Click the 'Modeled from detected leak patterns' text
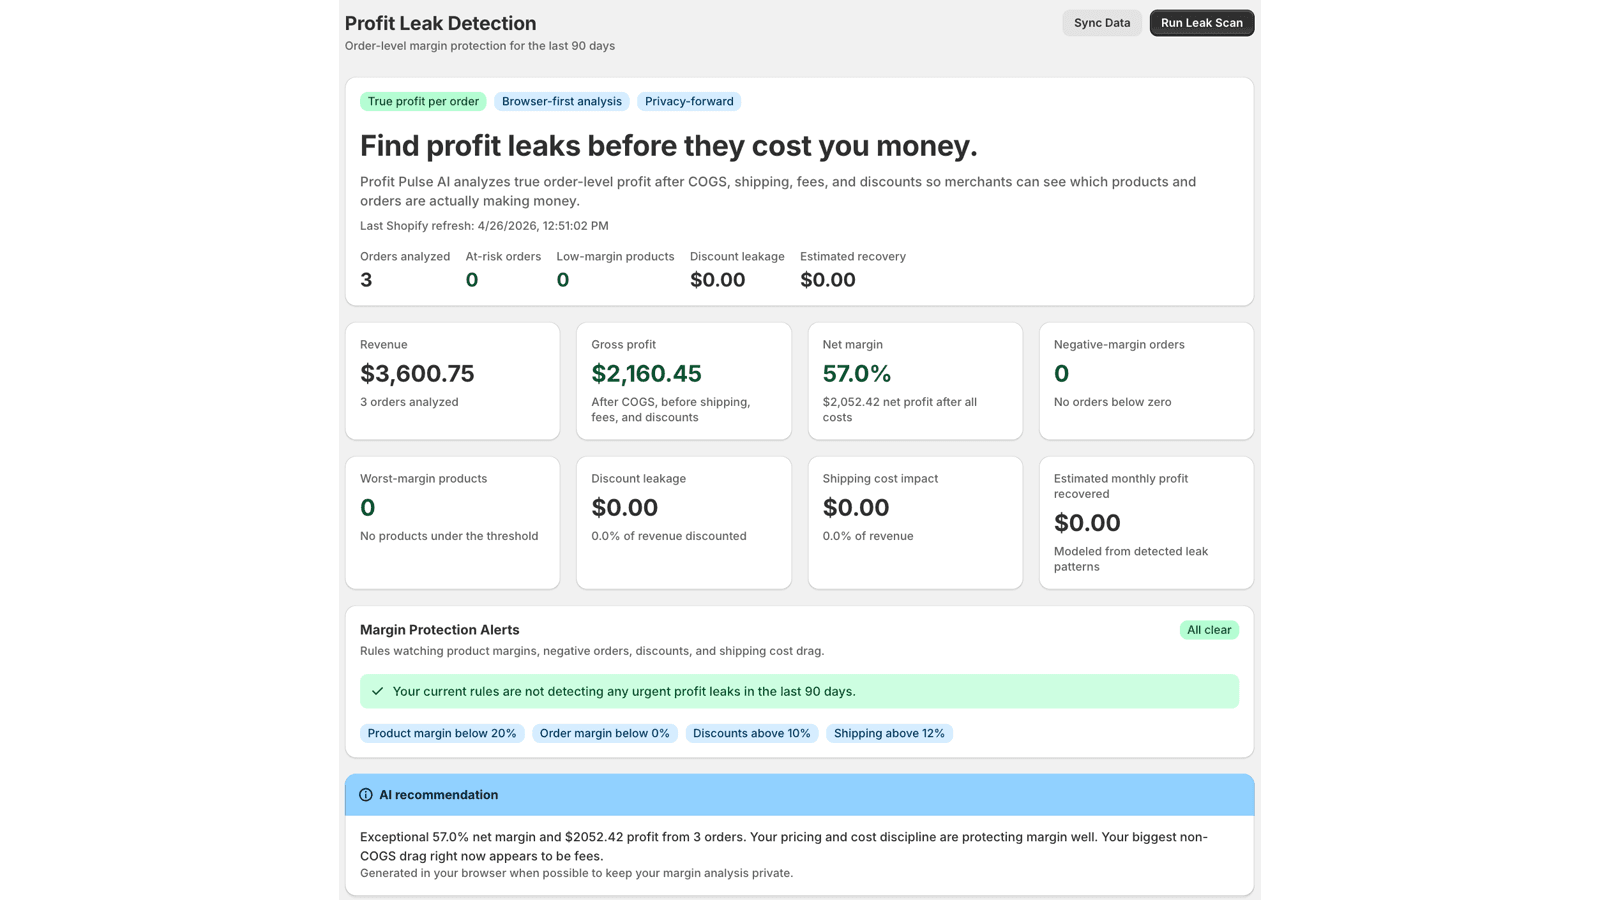This screenshot has height=900, width=1600. coord(1131,559)
